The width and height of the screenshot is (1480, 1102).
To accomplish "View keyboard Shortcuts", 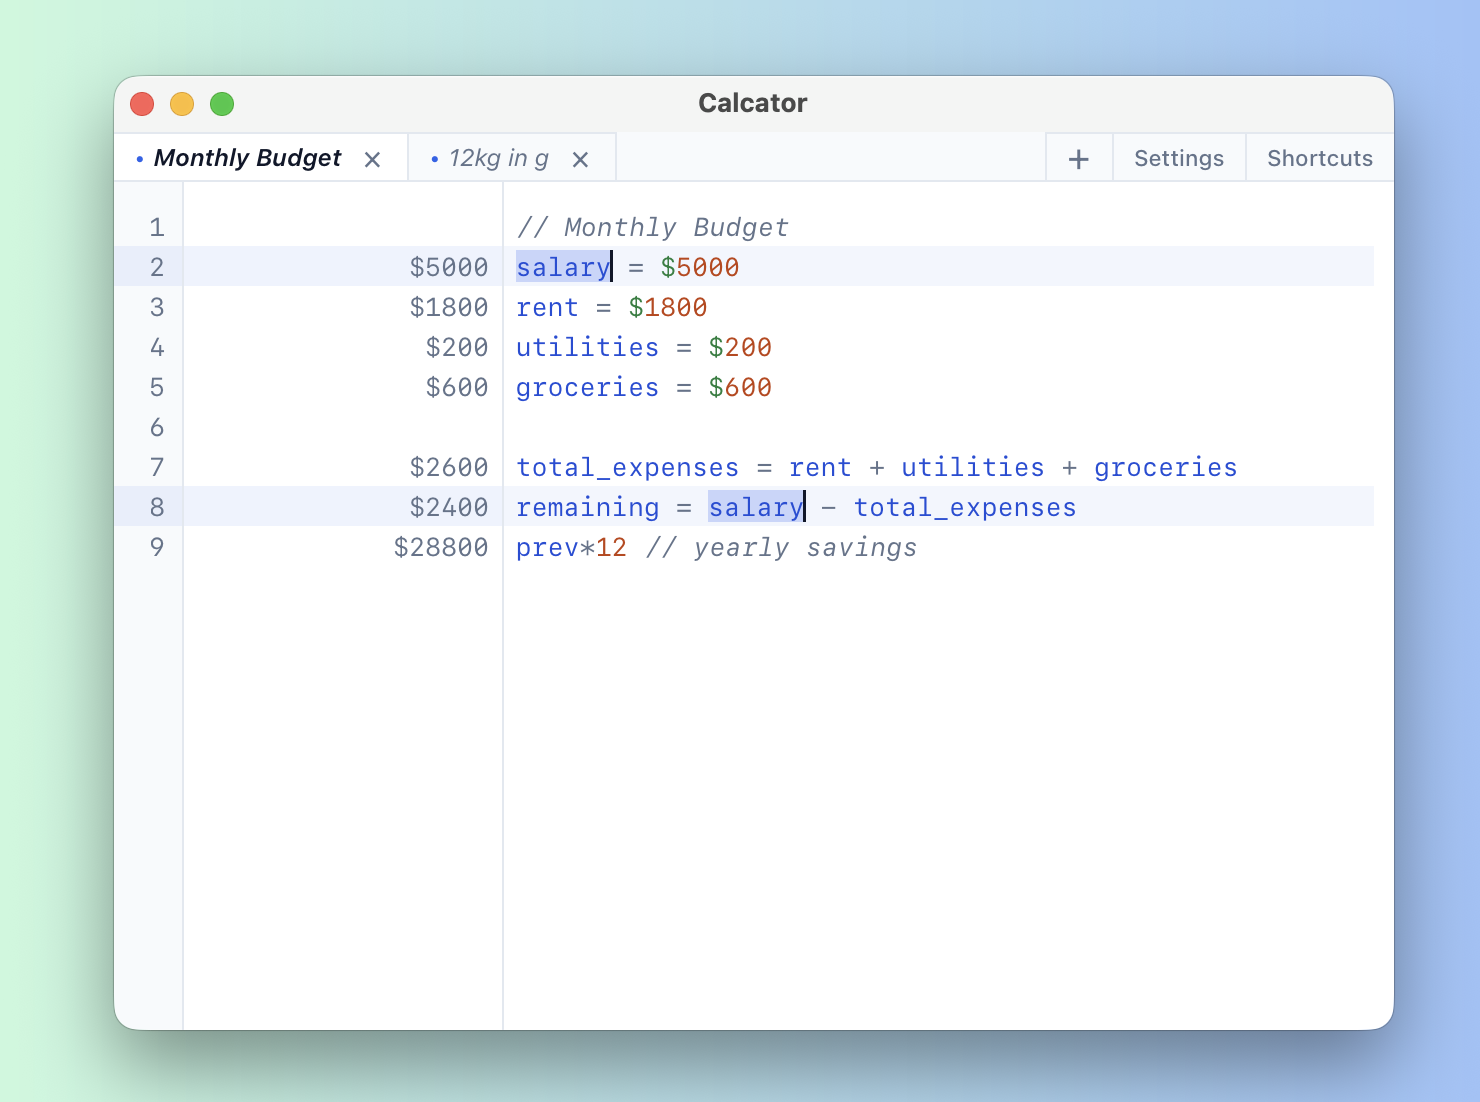I will click(x=1320, y=157).
